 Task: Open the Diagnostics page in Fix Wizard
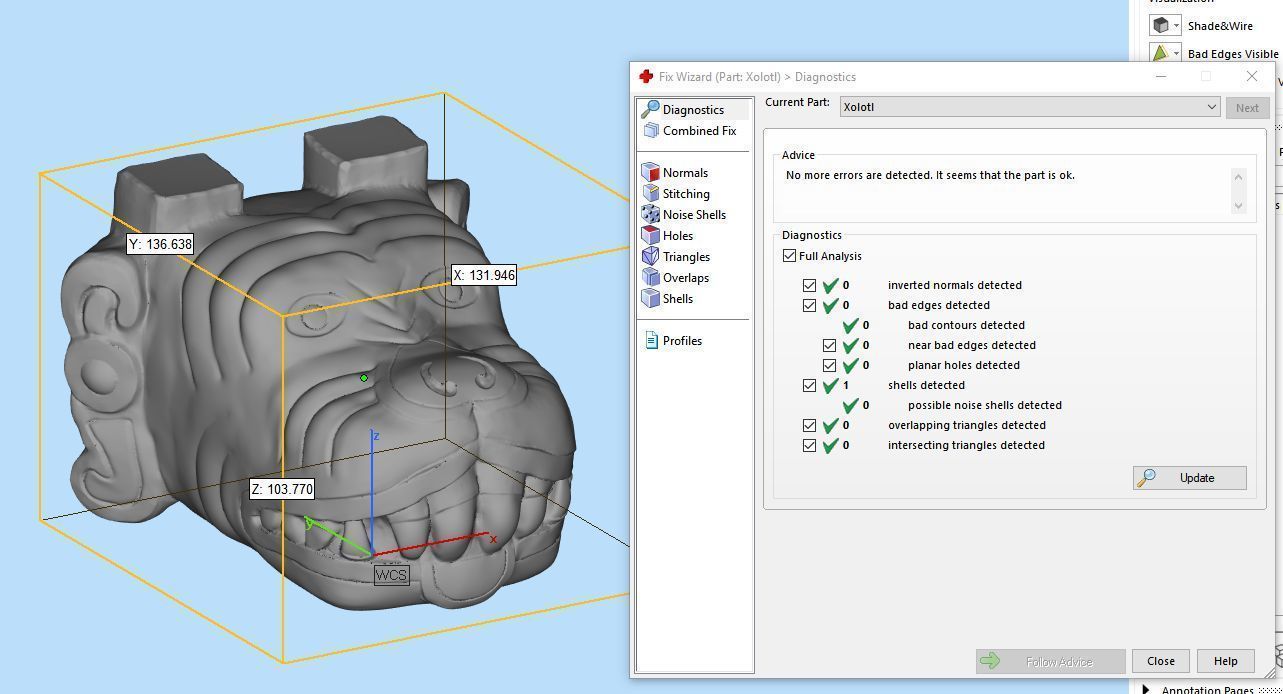point(692,109)
